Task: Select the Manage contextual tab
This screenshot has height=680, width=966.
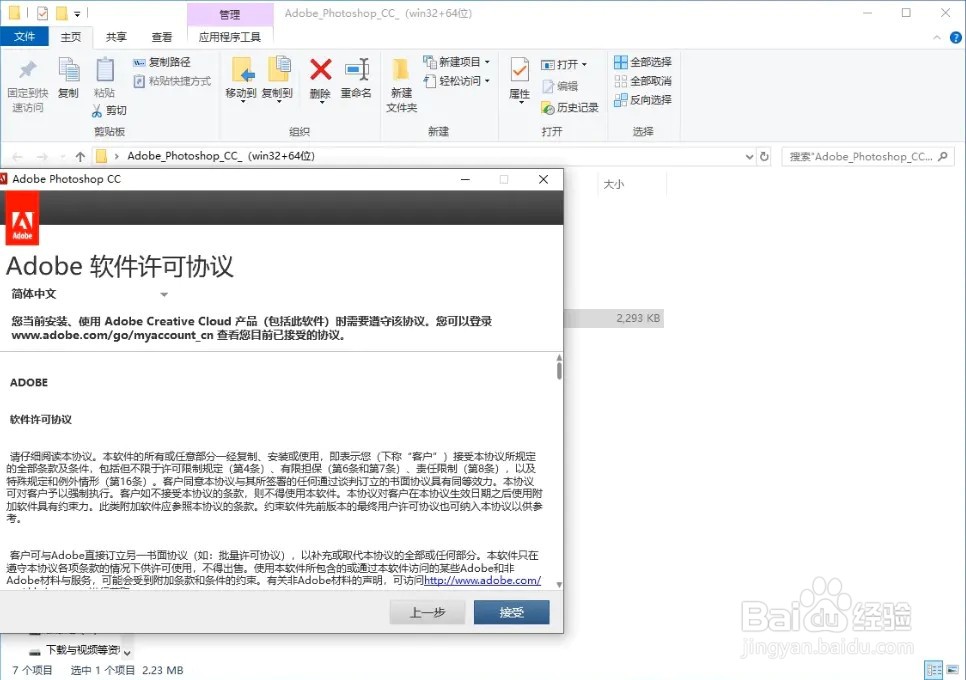Action: tap(230, 14)
